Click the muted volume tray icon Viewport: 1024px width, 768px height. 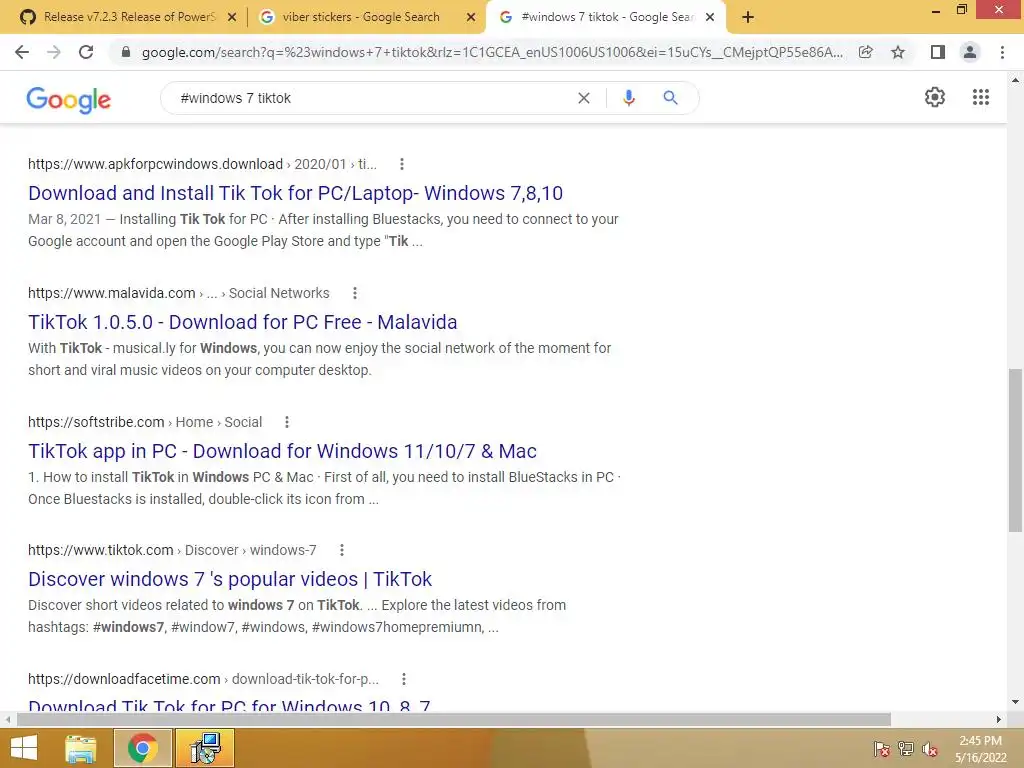pos(929,748)
